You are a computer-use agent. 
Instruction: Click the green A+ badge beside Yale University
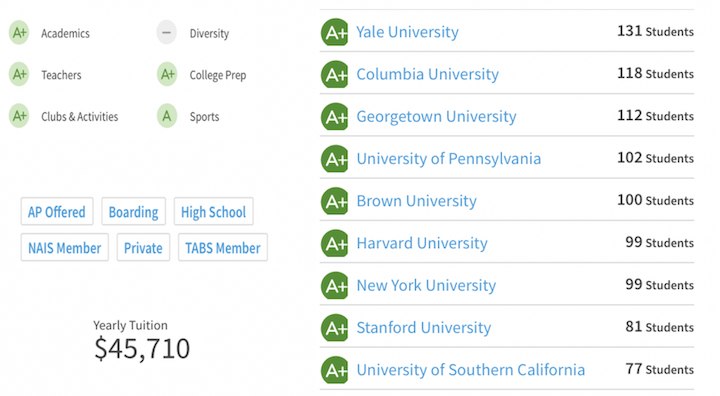click(x=335, y=32)
